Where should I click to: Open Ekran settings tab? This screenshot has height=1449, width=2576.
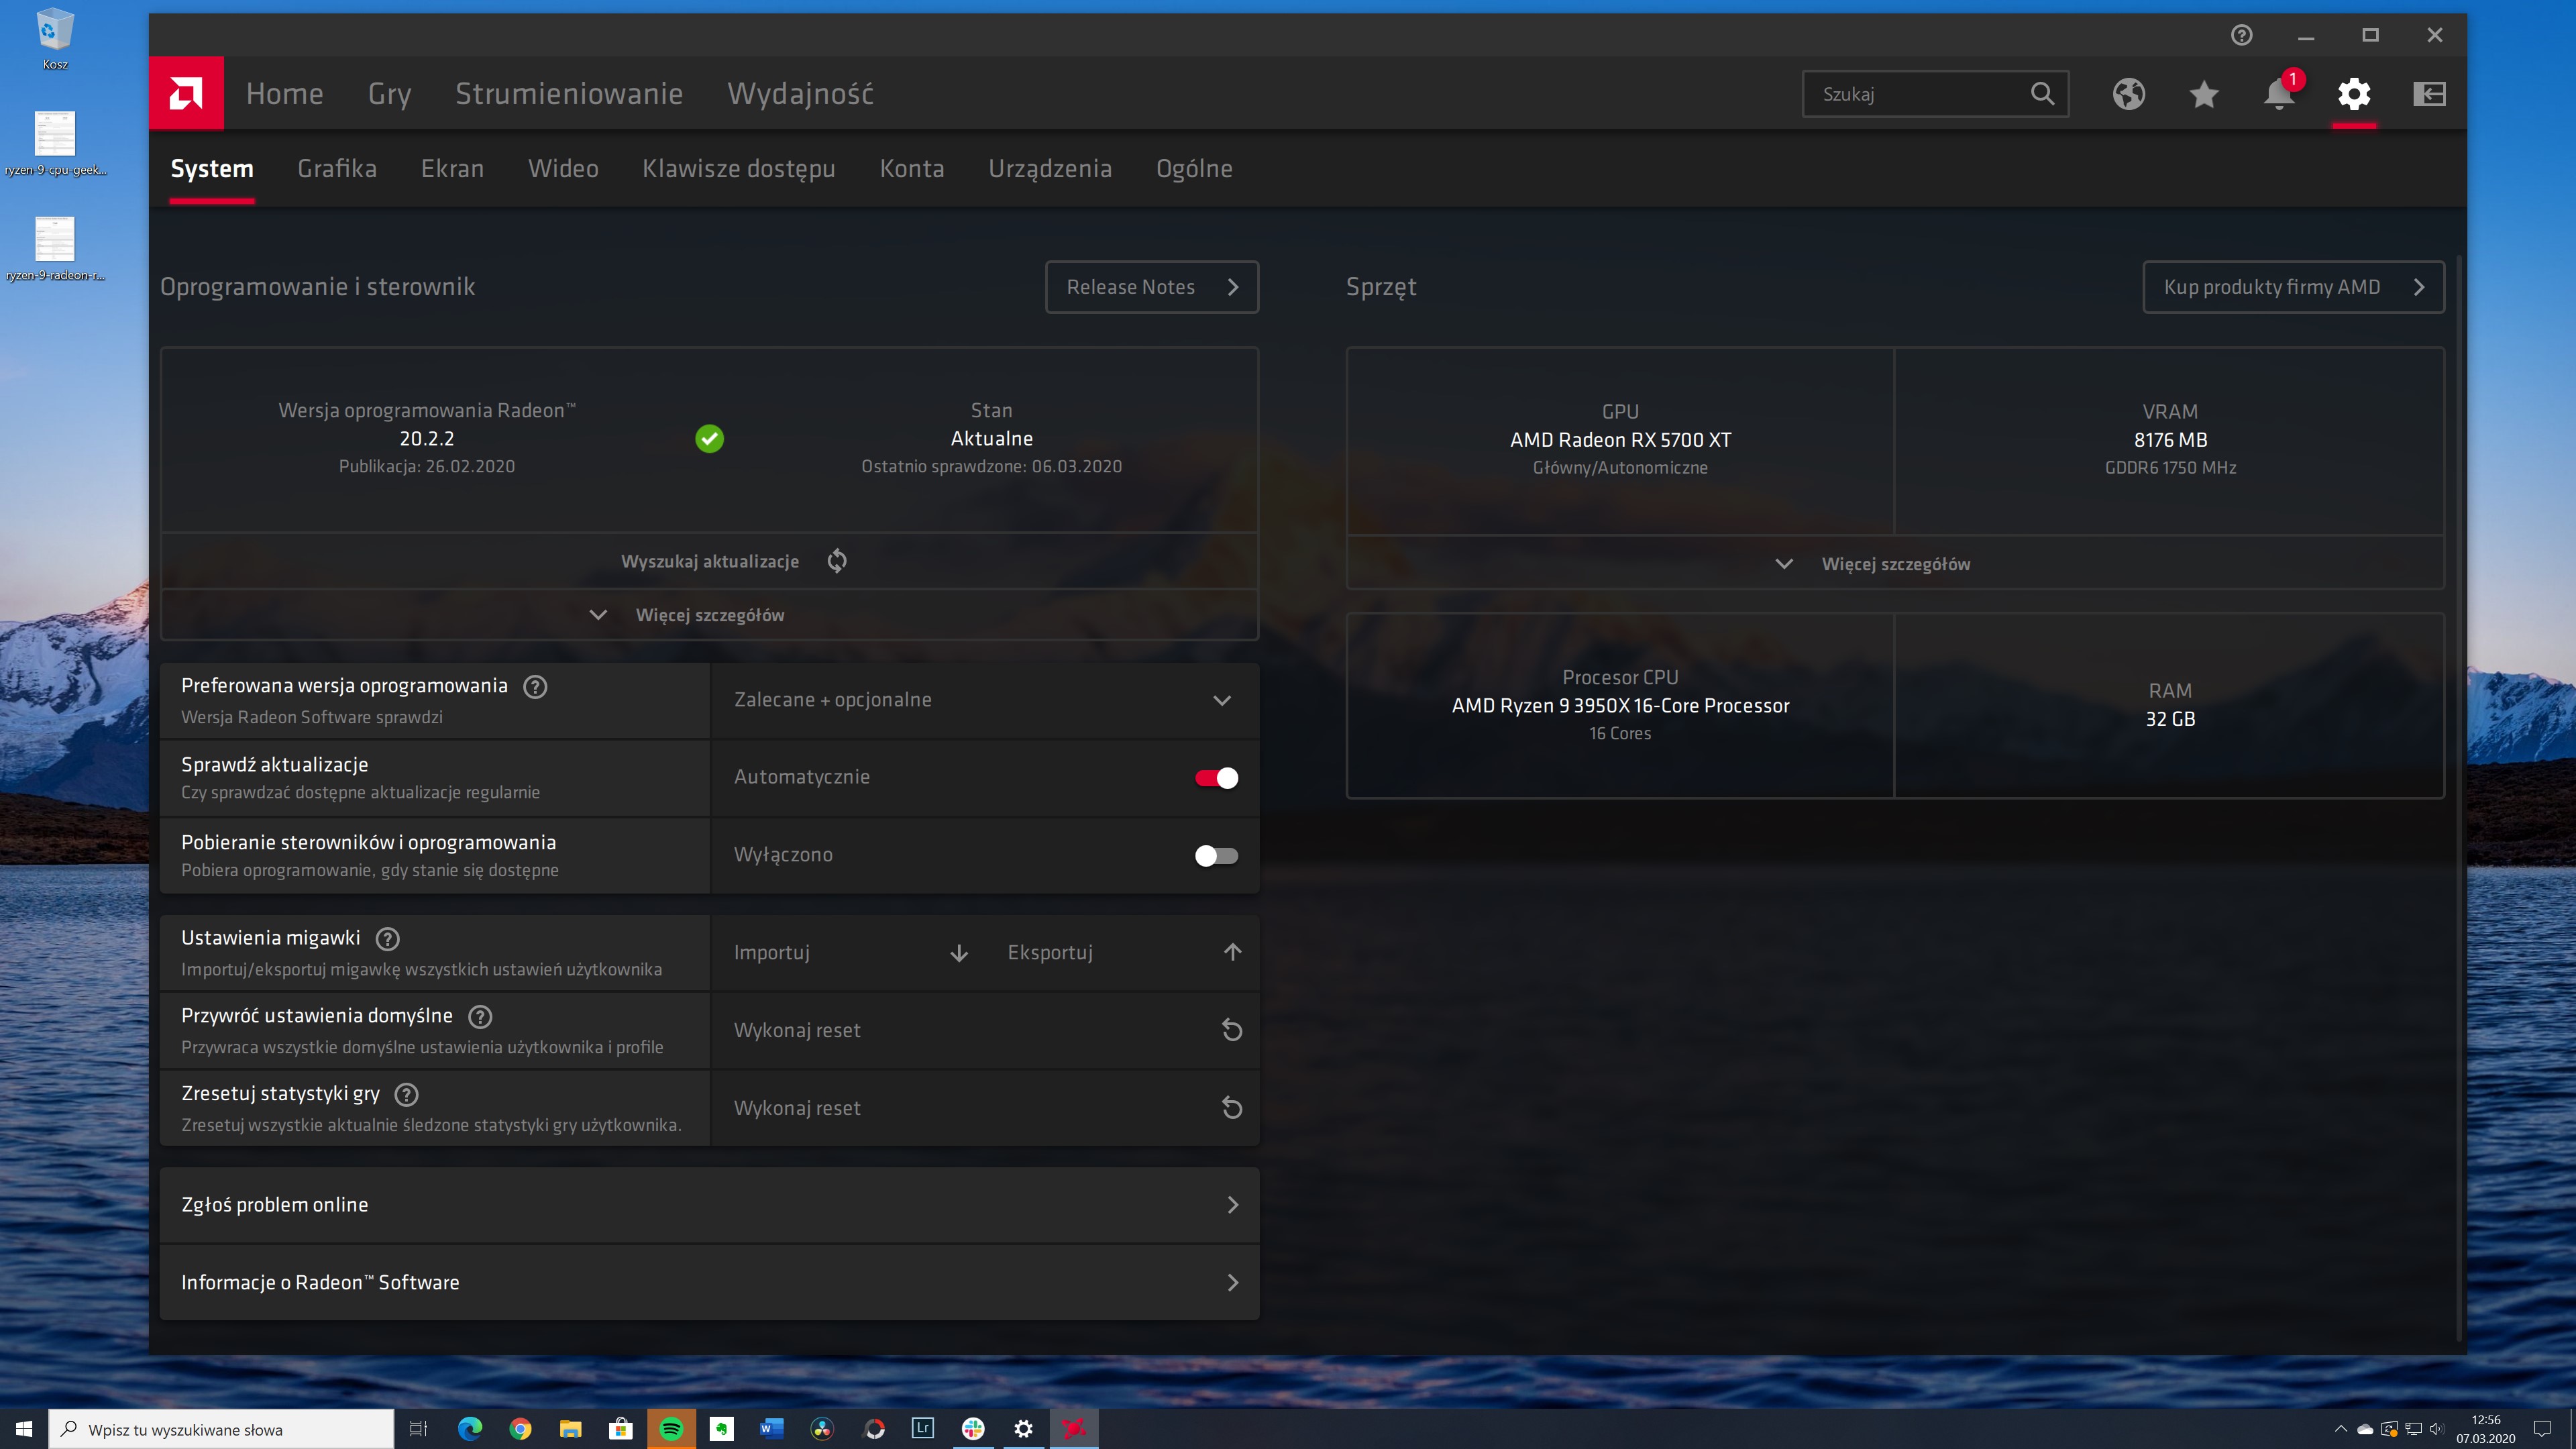click(x=452, y=169)
